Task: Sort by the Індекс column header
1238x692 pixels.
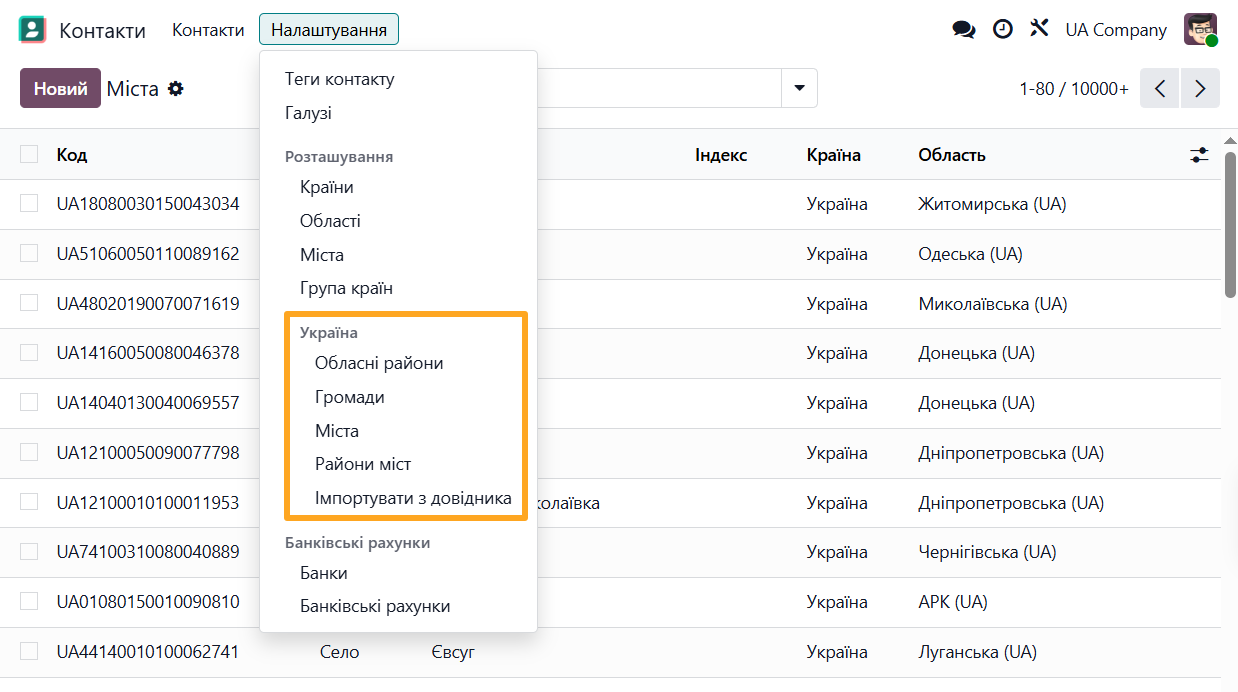Action: pyautogui.click(x=721, y=155)
